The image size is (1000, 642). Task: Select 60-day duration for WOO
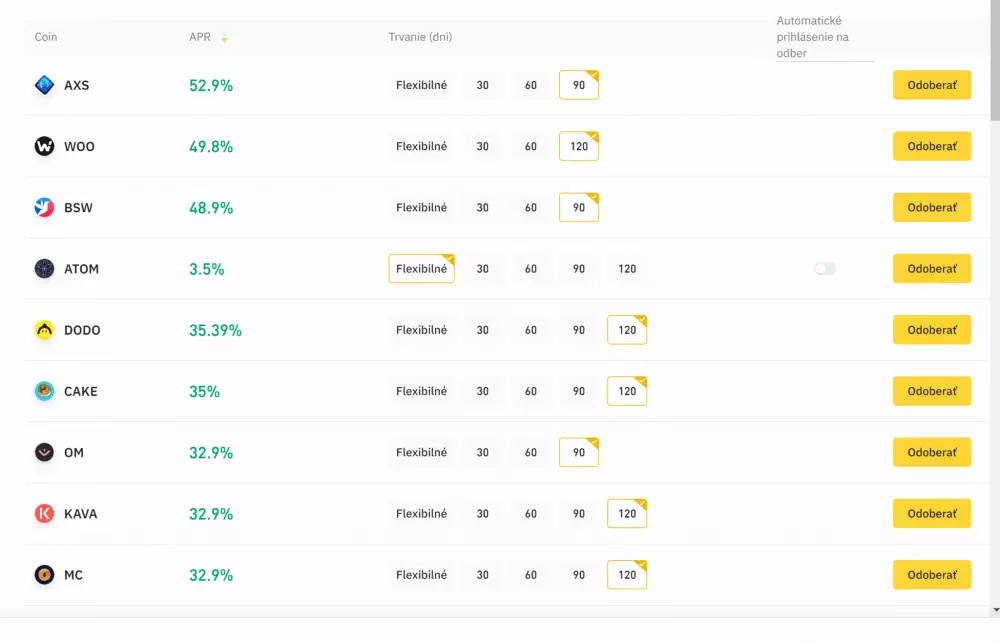click(531, 146)
